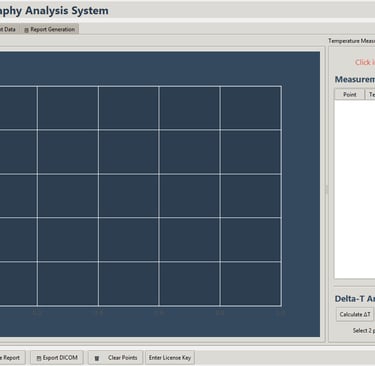Open the Enter License Key dialog
This screenshot has height=366, width=375.
point(170,358)
